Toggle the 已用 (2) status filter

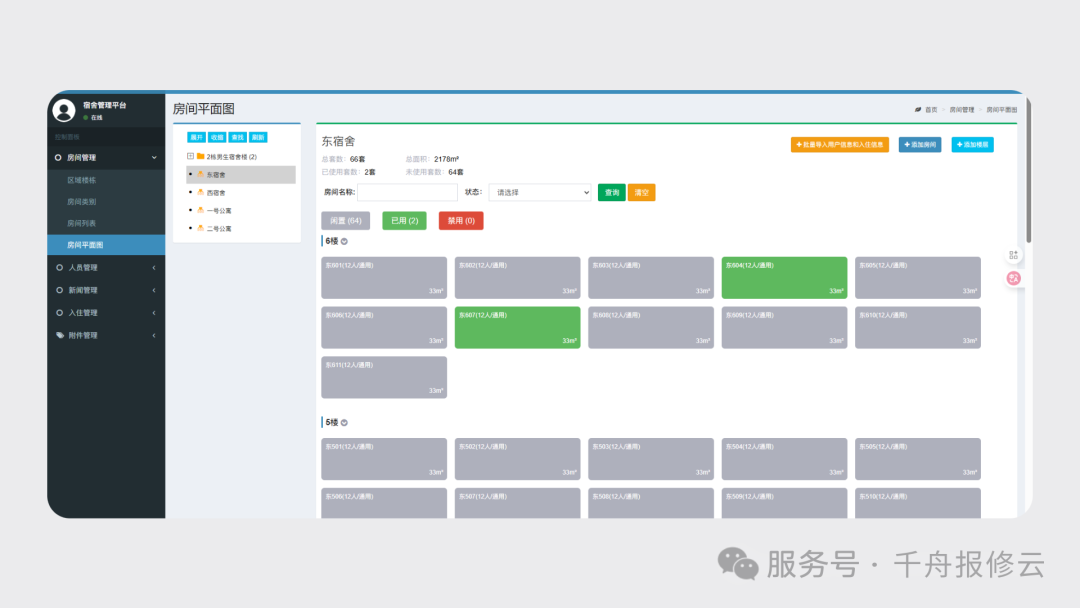(404, 220)
